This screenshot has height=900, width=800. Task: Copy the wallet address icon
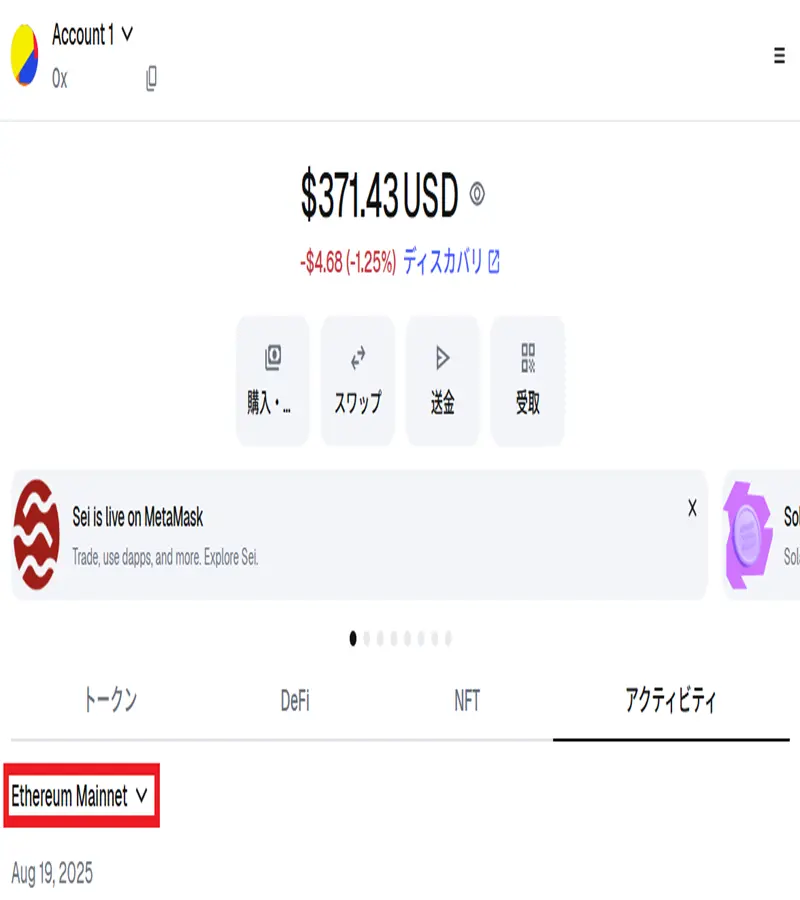click(151, 79)
